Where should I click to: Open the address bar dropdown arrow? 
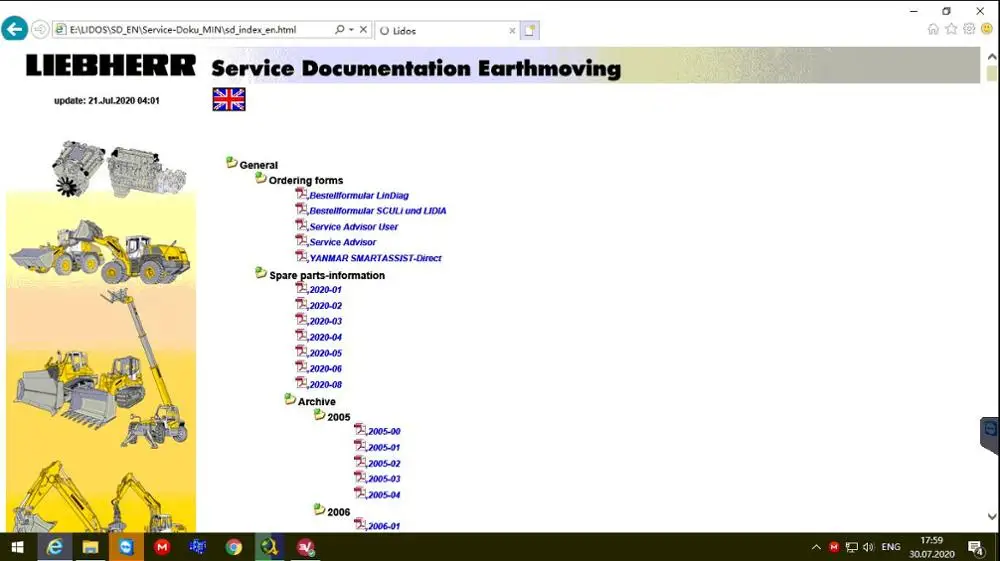click(x=351, y=29)
